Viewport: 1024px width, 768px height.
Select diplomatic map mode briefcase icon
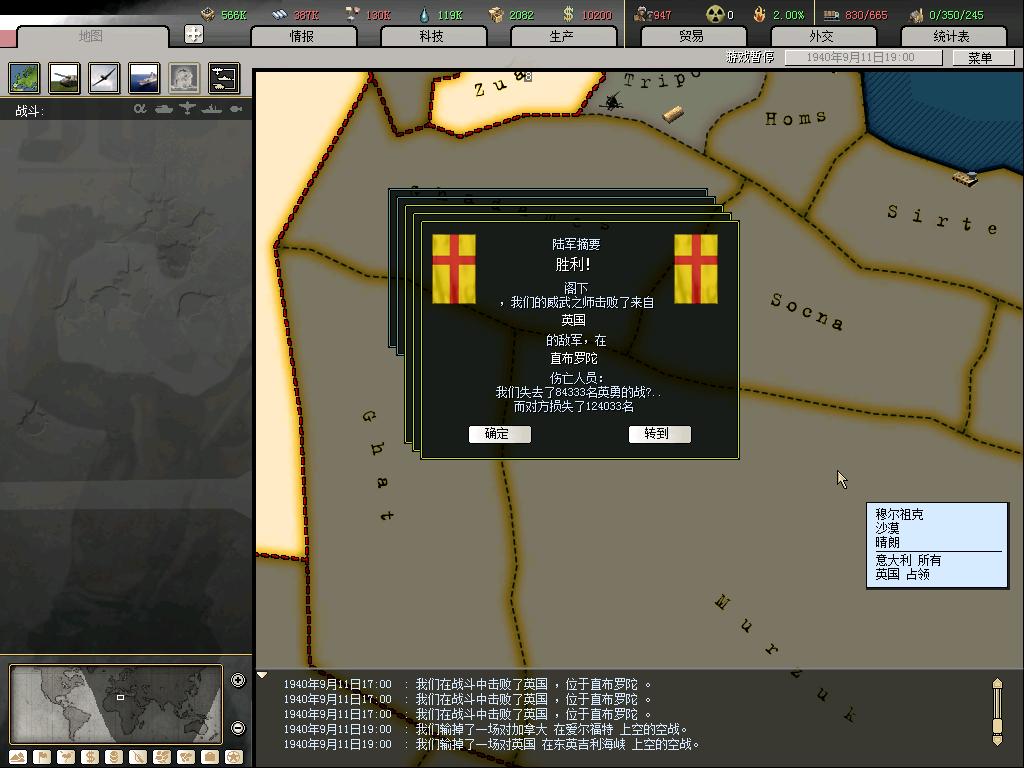pos(210,757)
